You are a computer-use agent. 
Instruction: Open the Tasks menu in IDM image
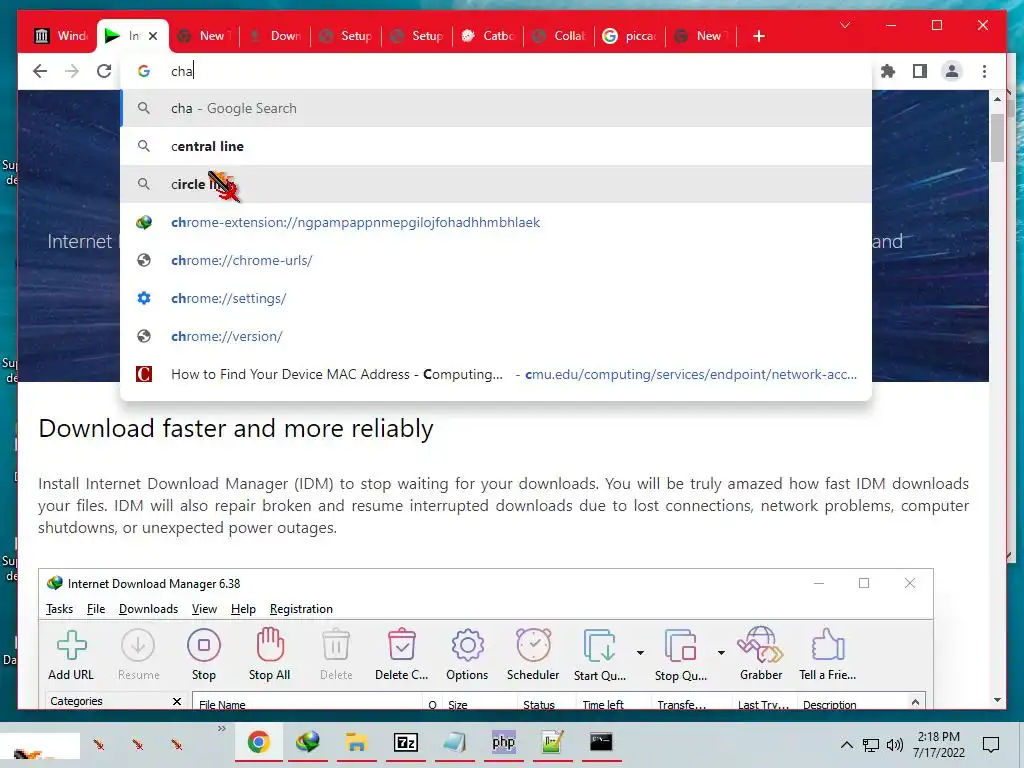tap(59, 609)
